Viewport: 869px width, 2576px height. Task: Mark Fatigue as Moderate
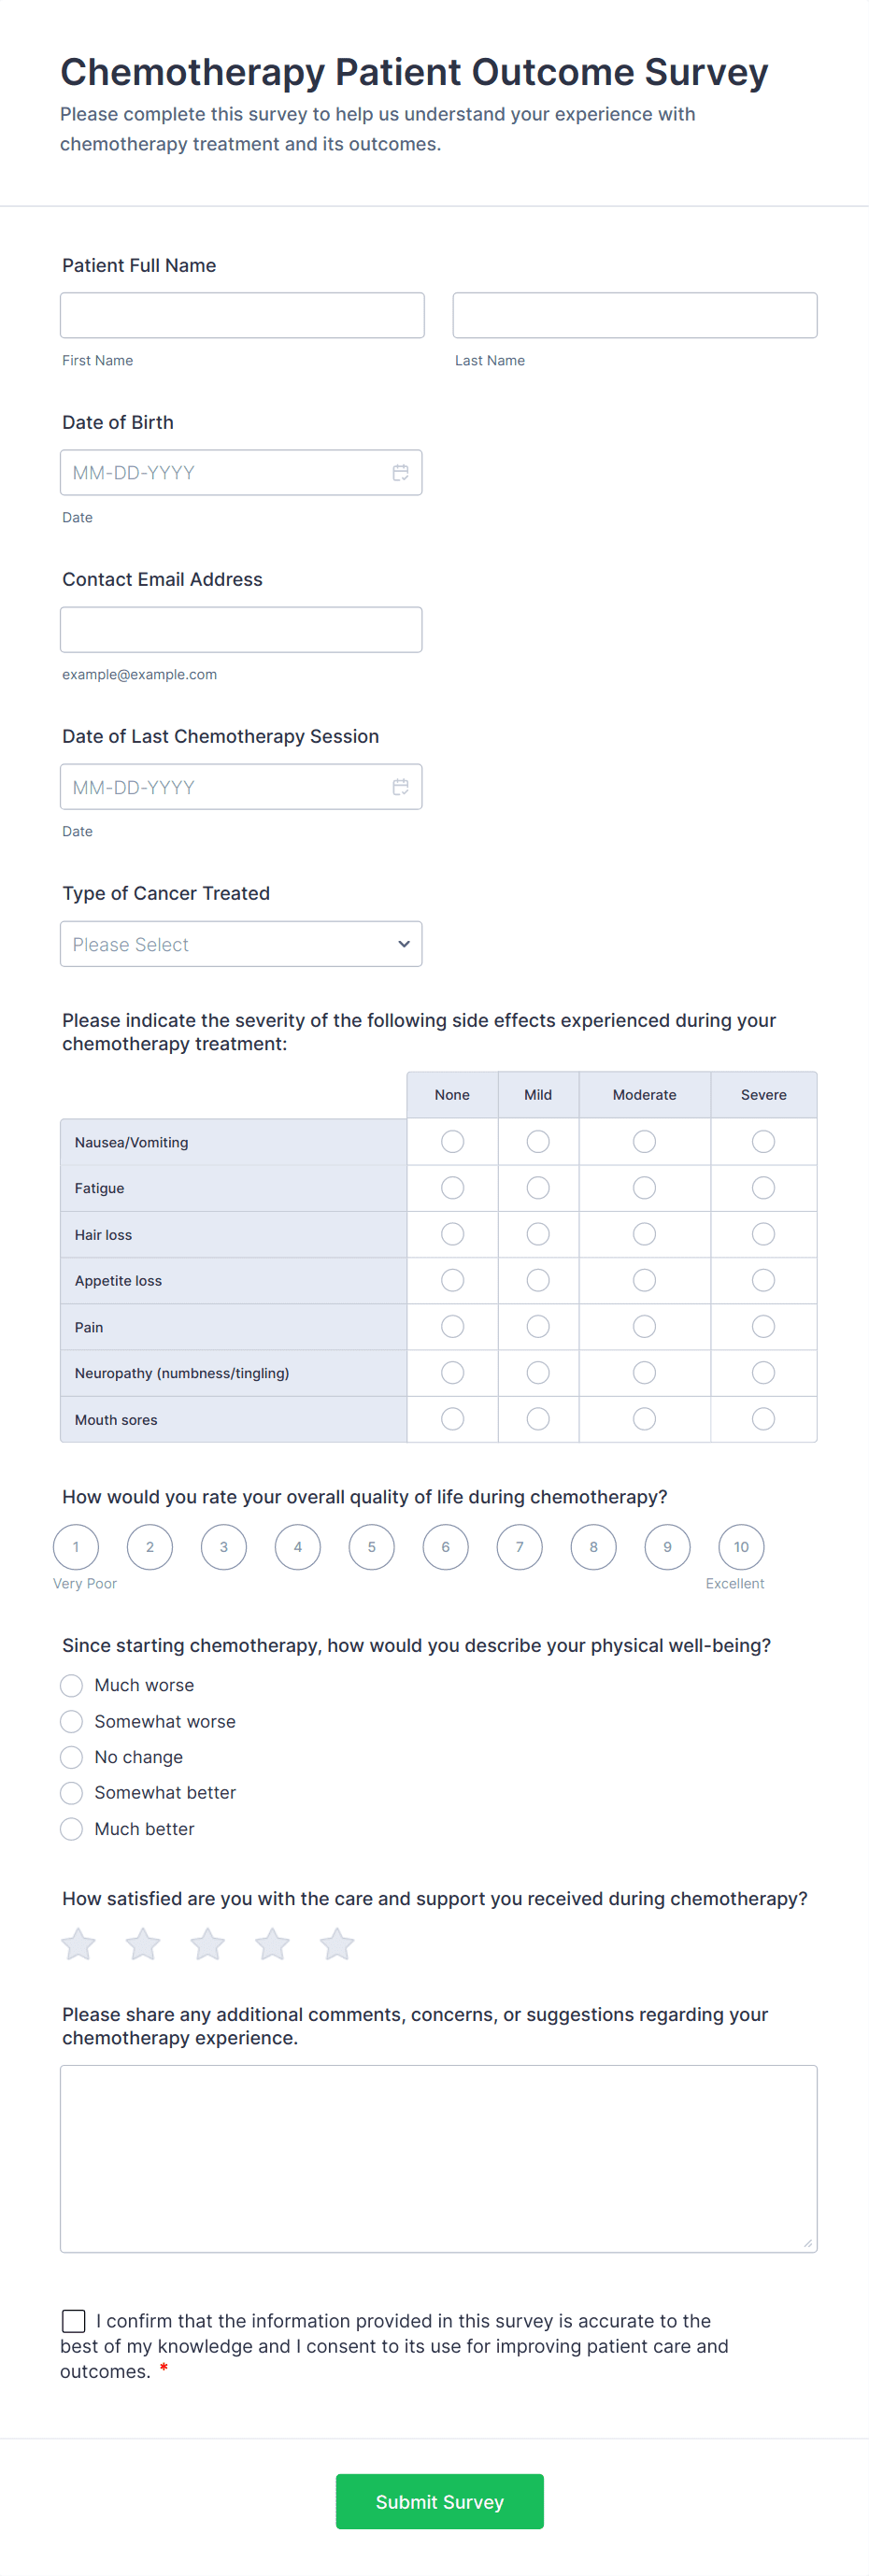click(644, 1188)
